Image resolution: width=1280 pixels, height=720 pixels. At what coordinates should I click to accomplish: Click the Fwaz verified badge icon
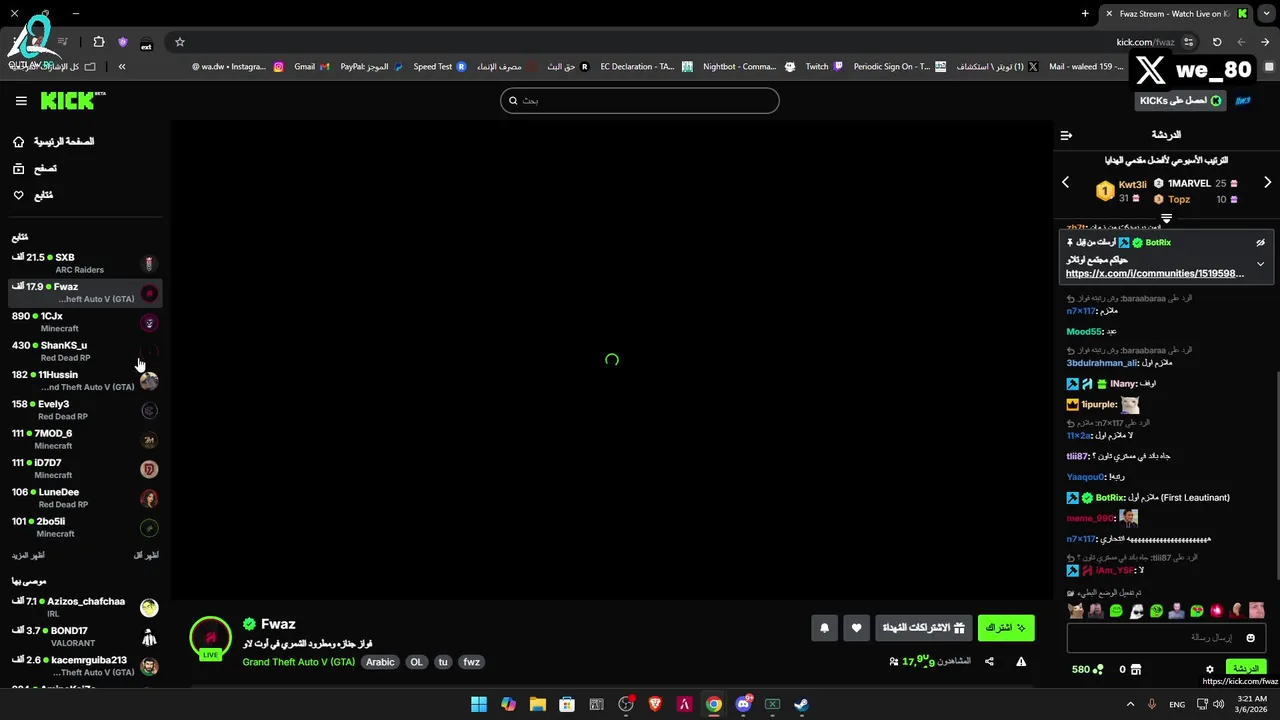pos(249,624)
